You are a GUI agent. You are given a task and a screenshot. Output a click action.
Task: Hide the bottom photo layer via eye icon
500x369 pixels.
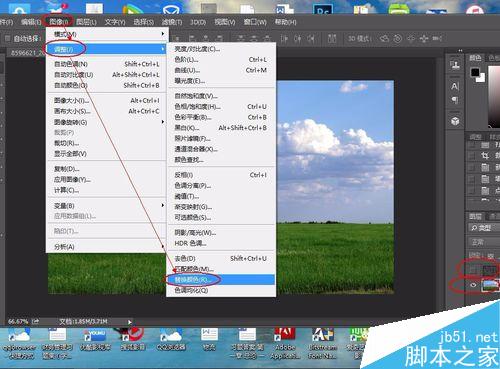pos(473,285)
